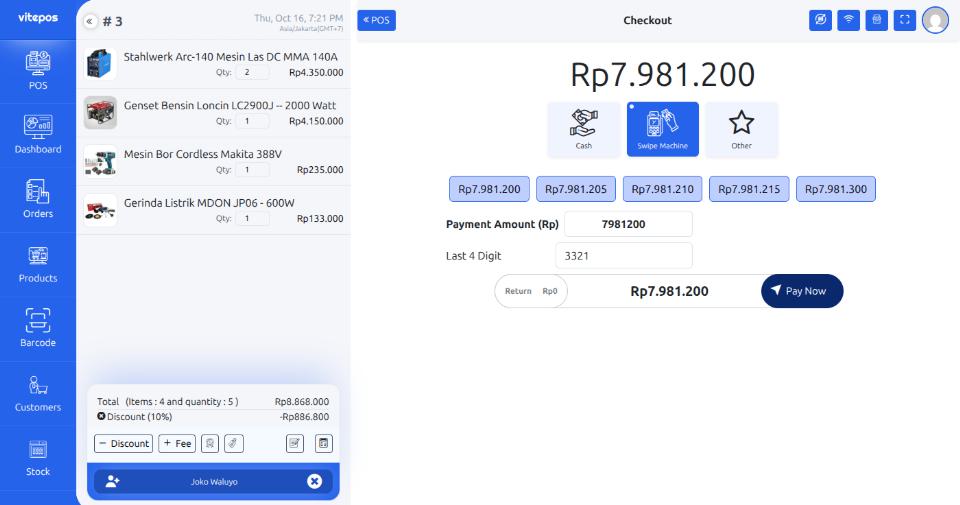
Task: Toggle fullscreen mode icon
Action: coord(905,20)
